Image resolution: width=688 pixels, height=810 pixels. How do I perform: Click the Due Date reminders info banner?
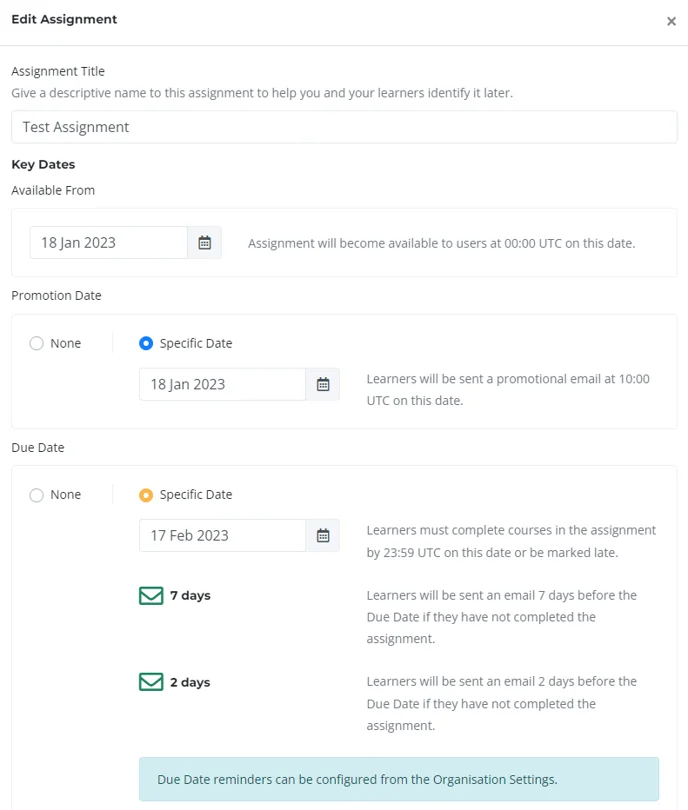coord(399,779)
